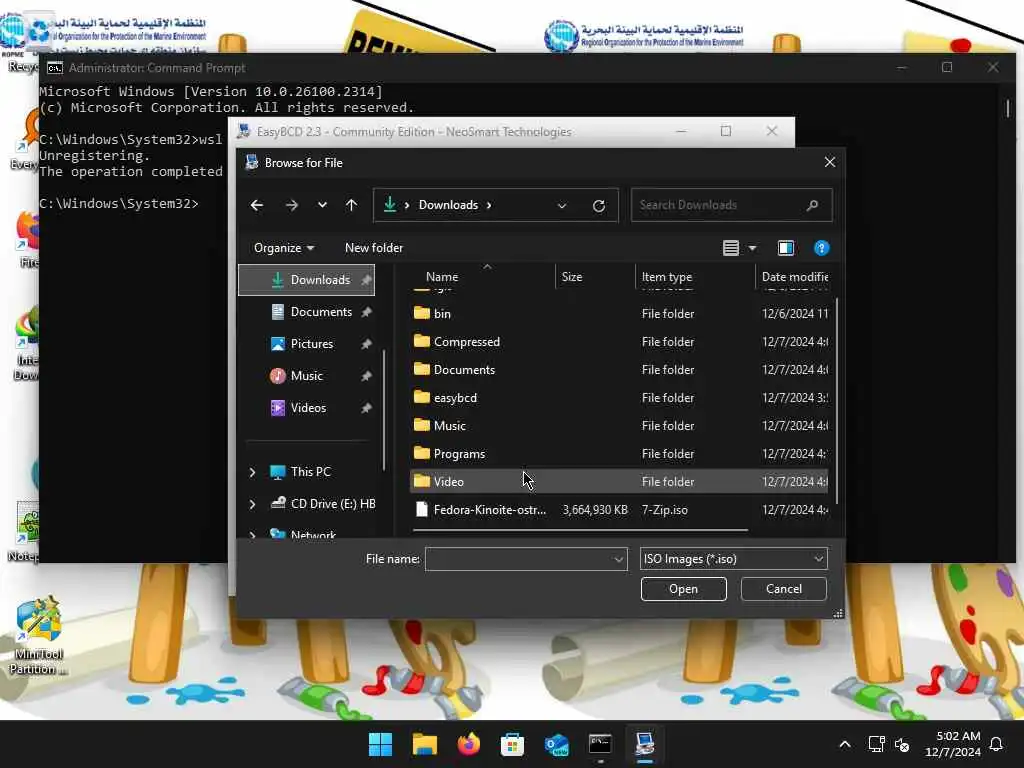Launch Firefox from taskbar
The width and height of the screenshot is (1024, 768).
pos(468,744)
